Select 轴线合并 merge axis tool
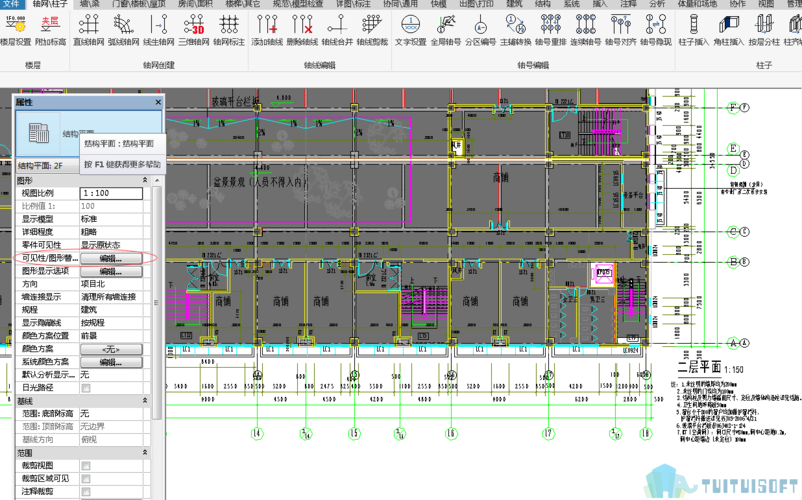 tap(337, 31)
